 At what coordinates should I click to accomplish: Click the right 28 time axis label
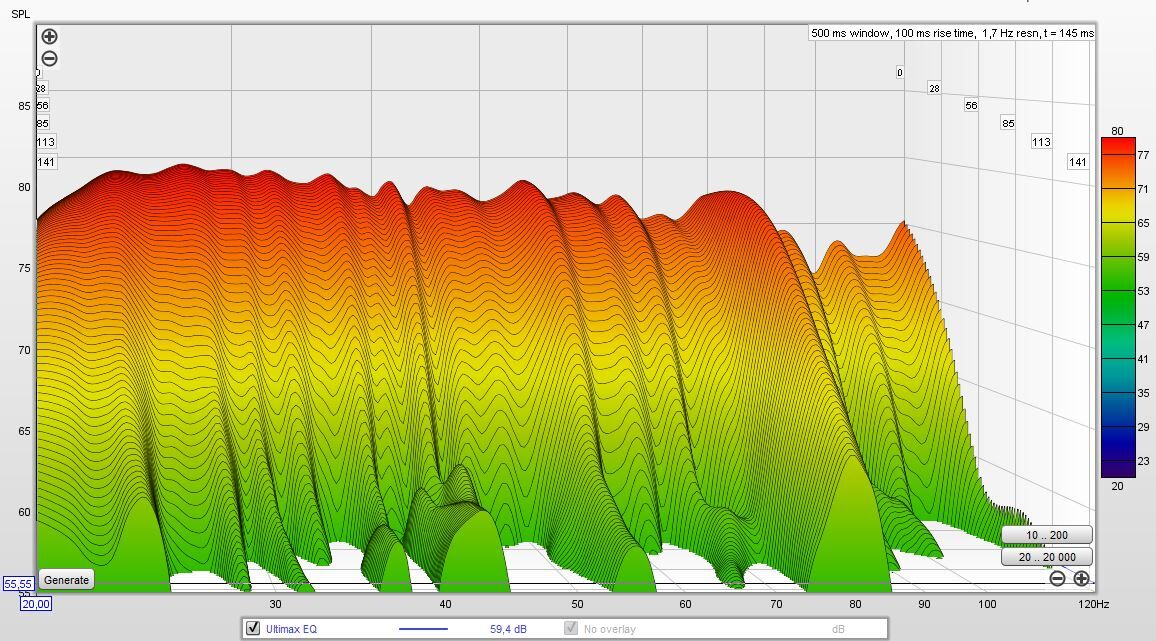(x=934, y=89)
